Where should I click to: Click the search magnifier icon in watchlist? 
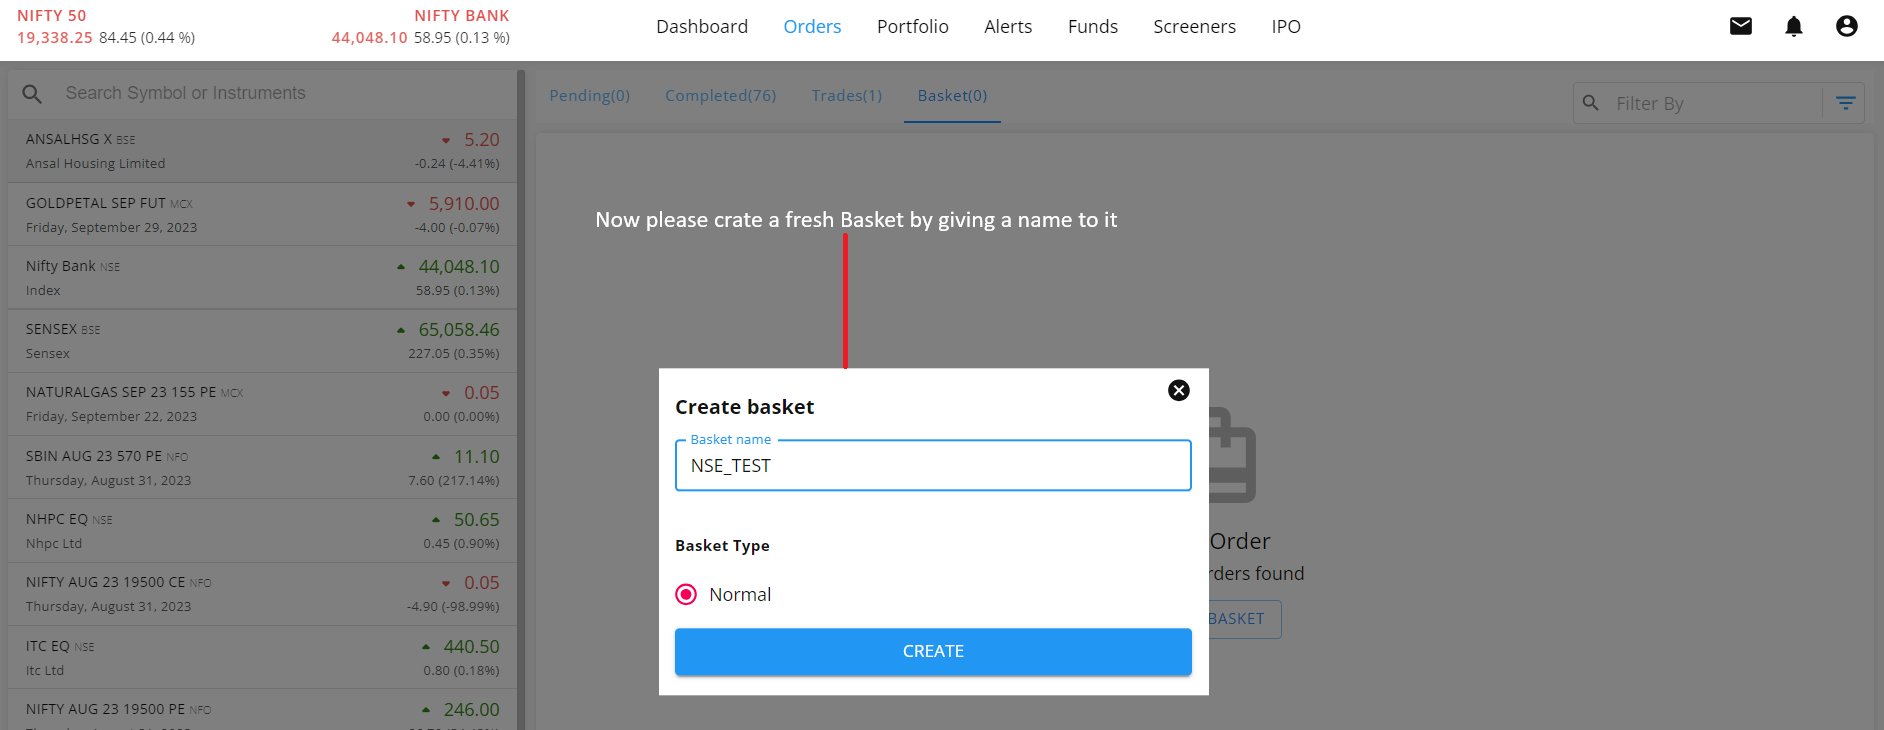click(32, 94)
